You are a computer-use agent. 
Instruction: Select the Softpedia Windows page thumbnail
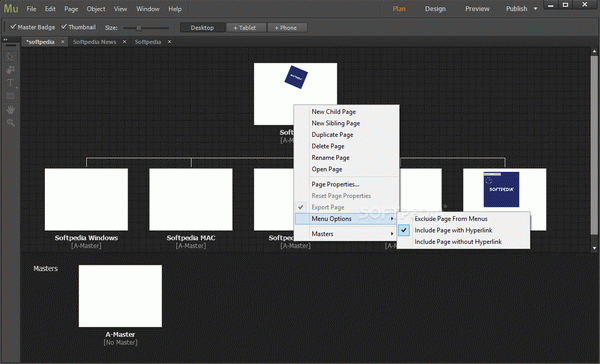[86, 199]
